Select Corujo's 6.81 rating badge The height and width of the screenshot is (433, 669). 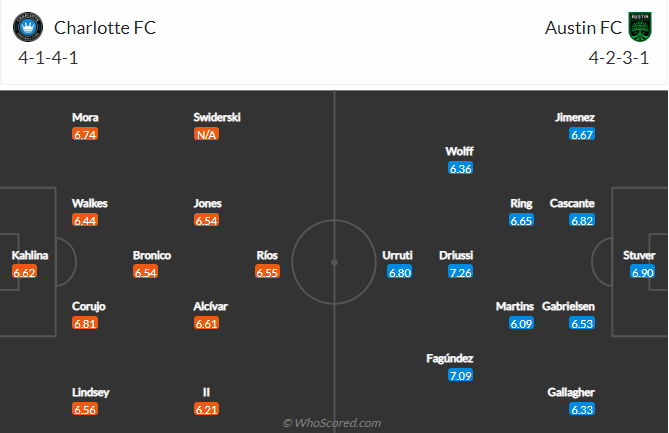pyautogui.click(x=85, y=323)
